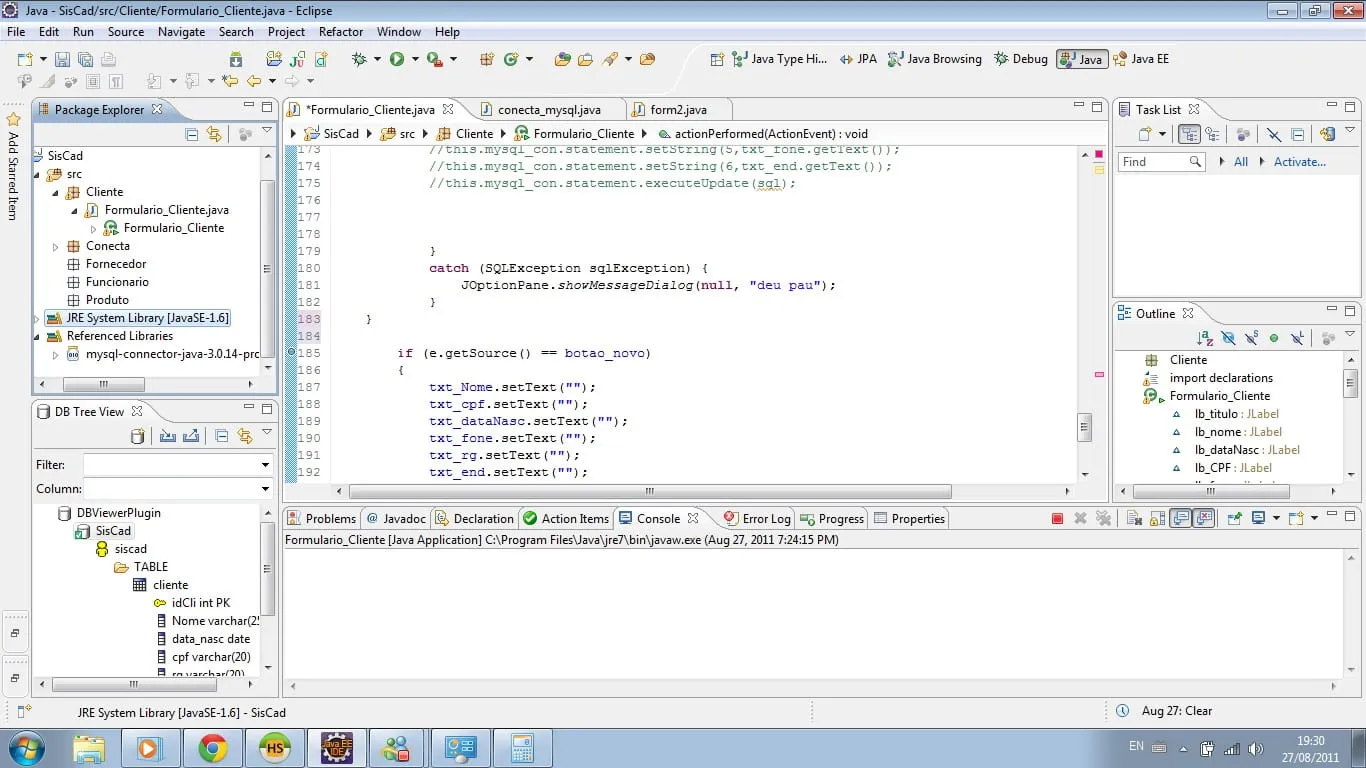Toggle Scroll Lock in the Console toolbar
Viewport: 1366px width, 768px height.
tap(1157, 518)
